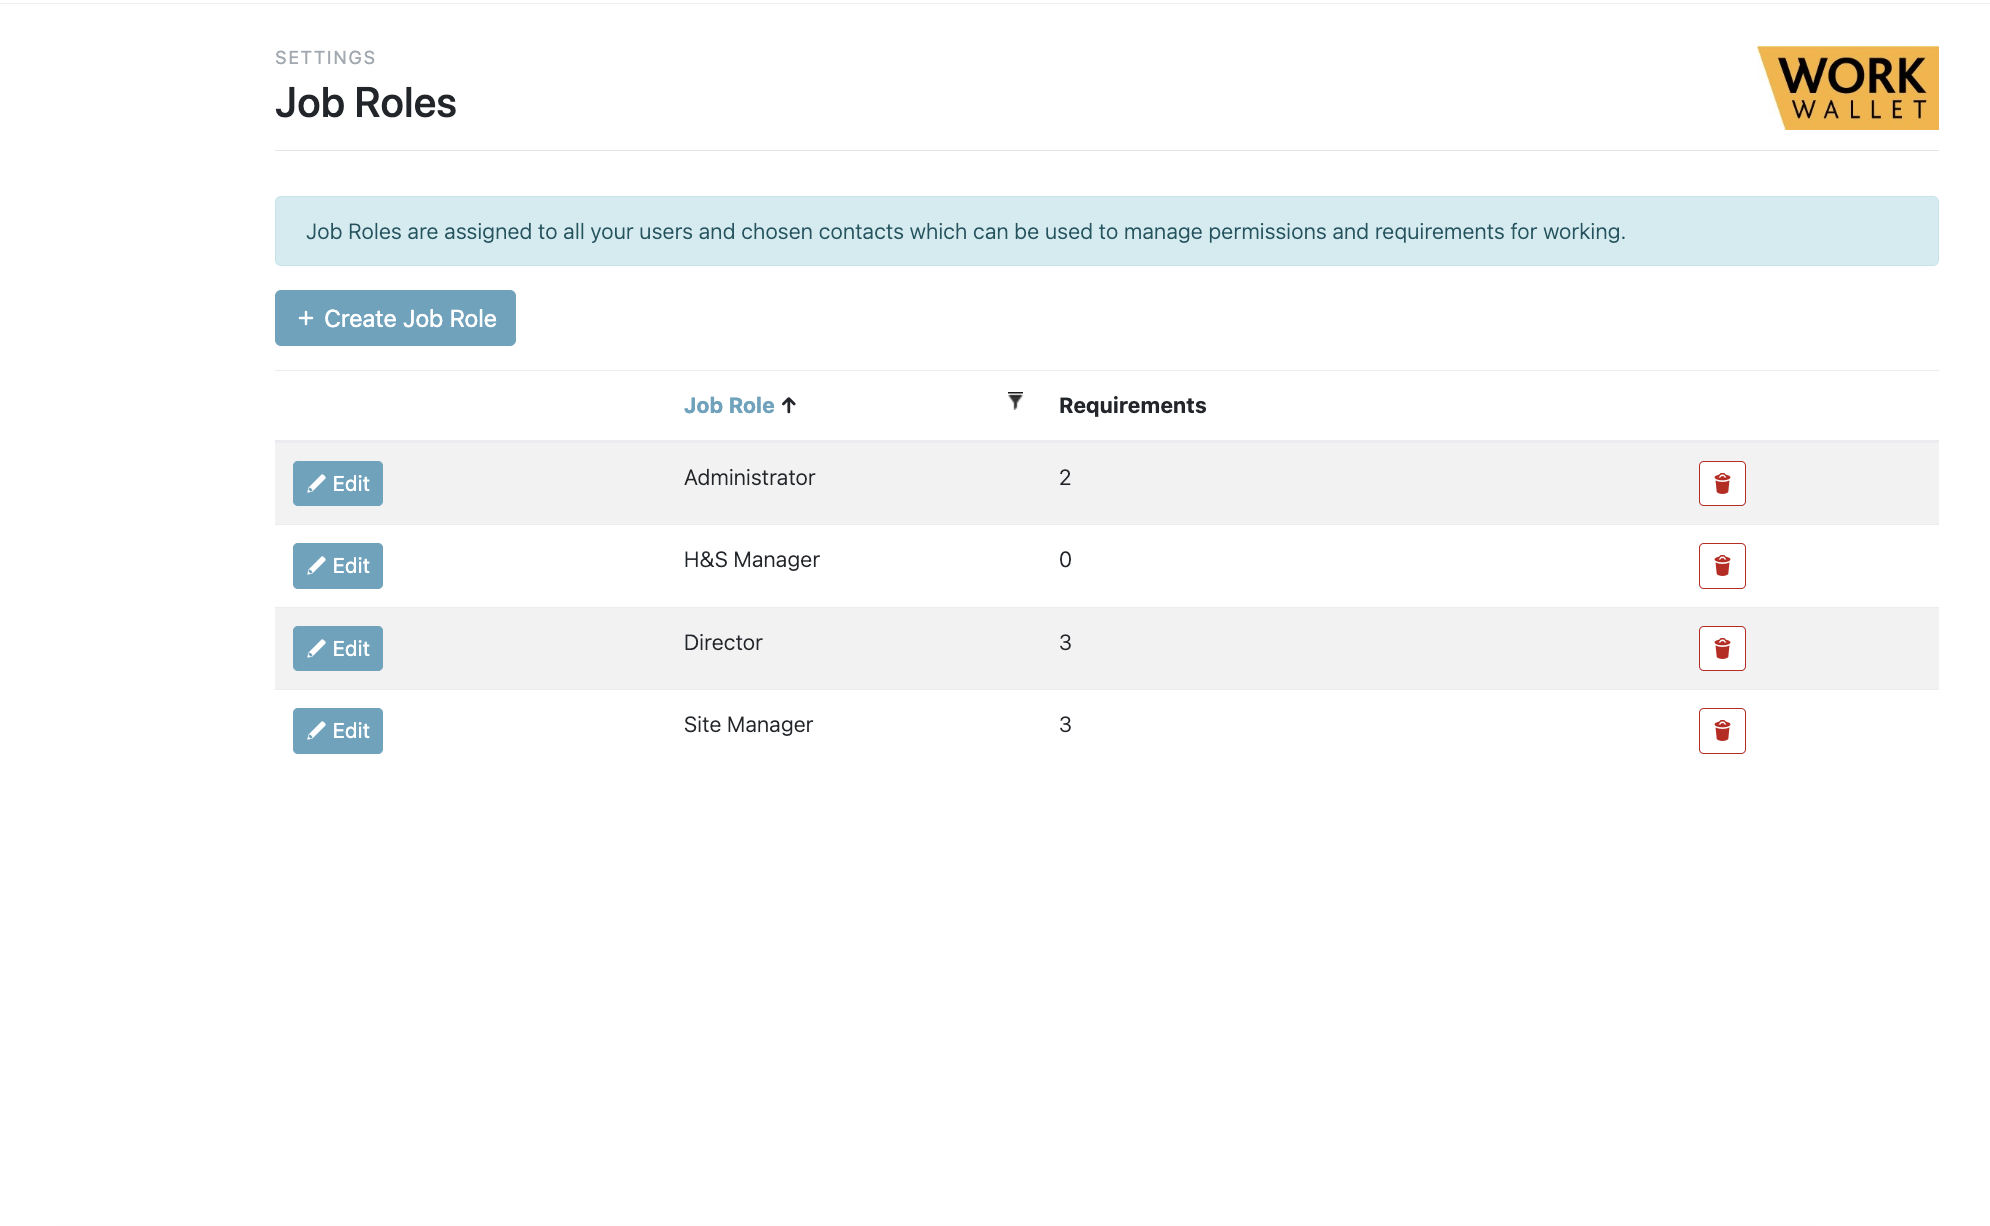
Task: Edit the Site Manager job role
Action: point(337,730)
